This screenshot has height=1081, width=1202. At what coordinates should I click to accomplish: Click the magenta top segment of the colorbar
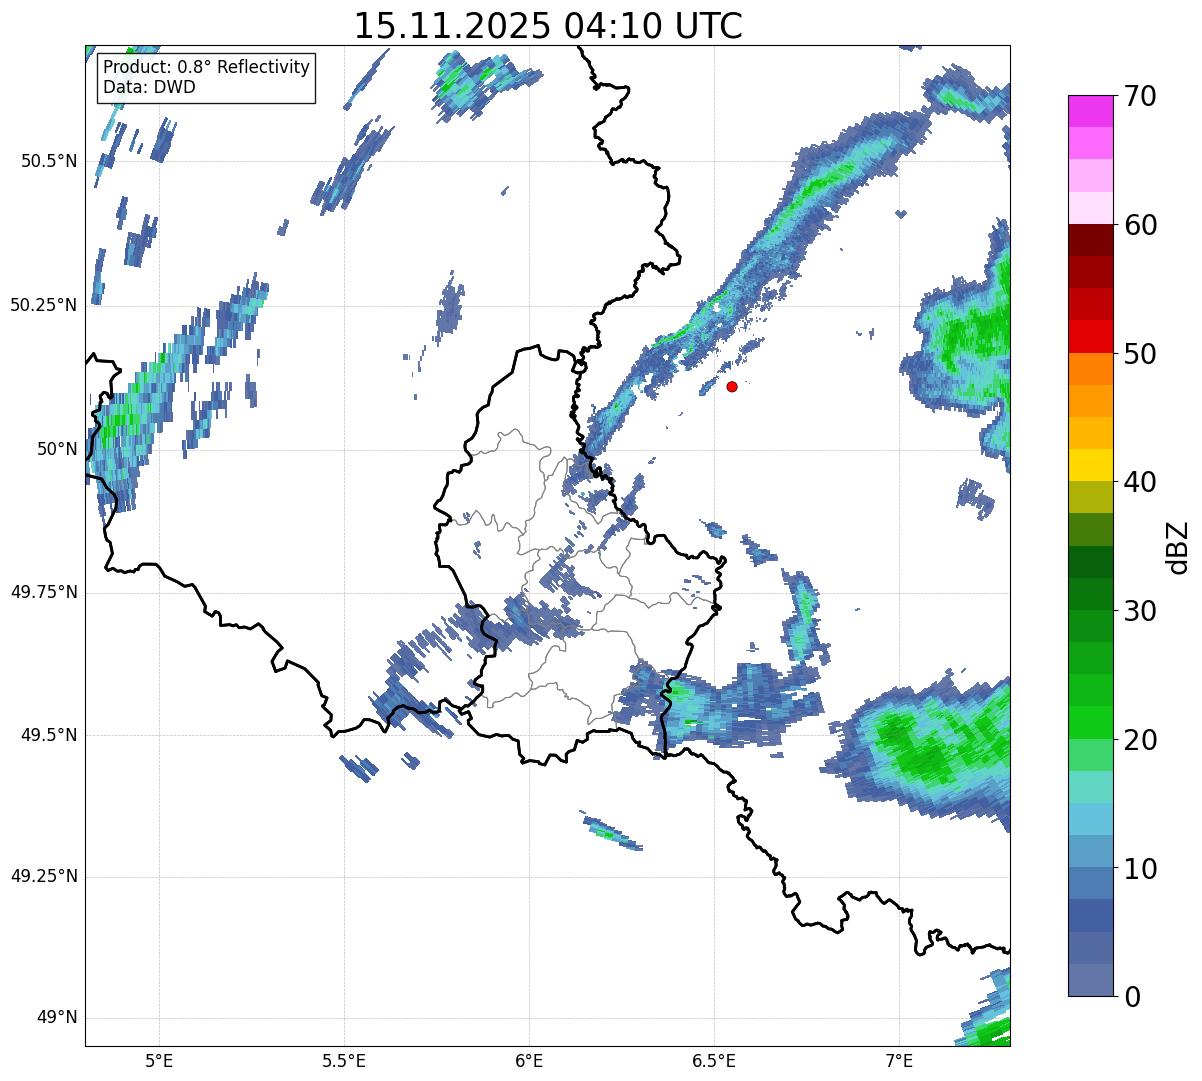pos(1090,111)
